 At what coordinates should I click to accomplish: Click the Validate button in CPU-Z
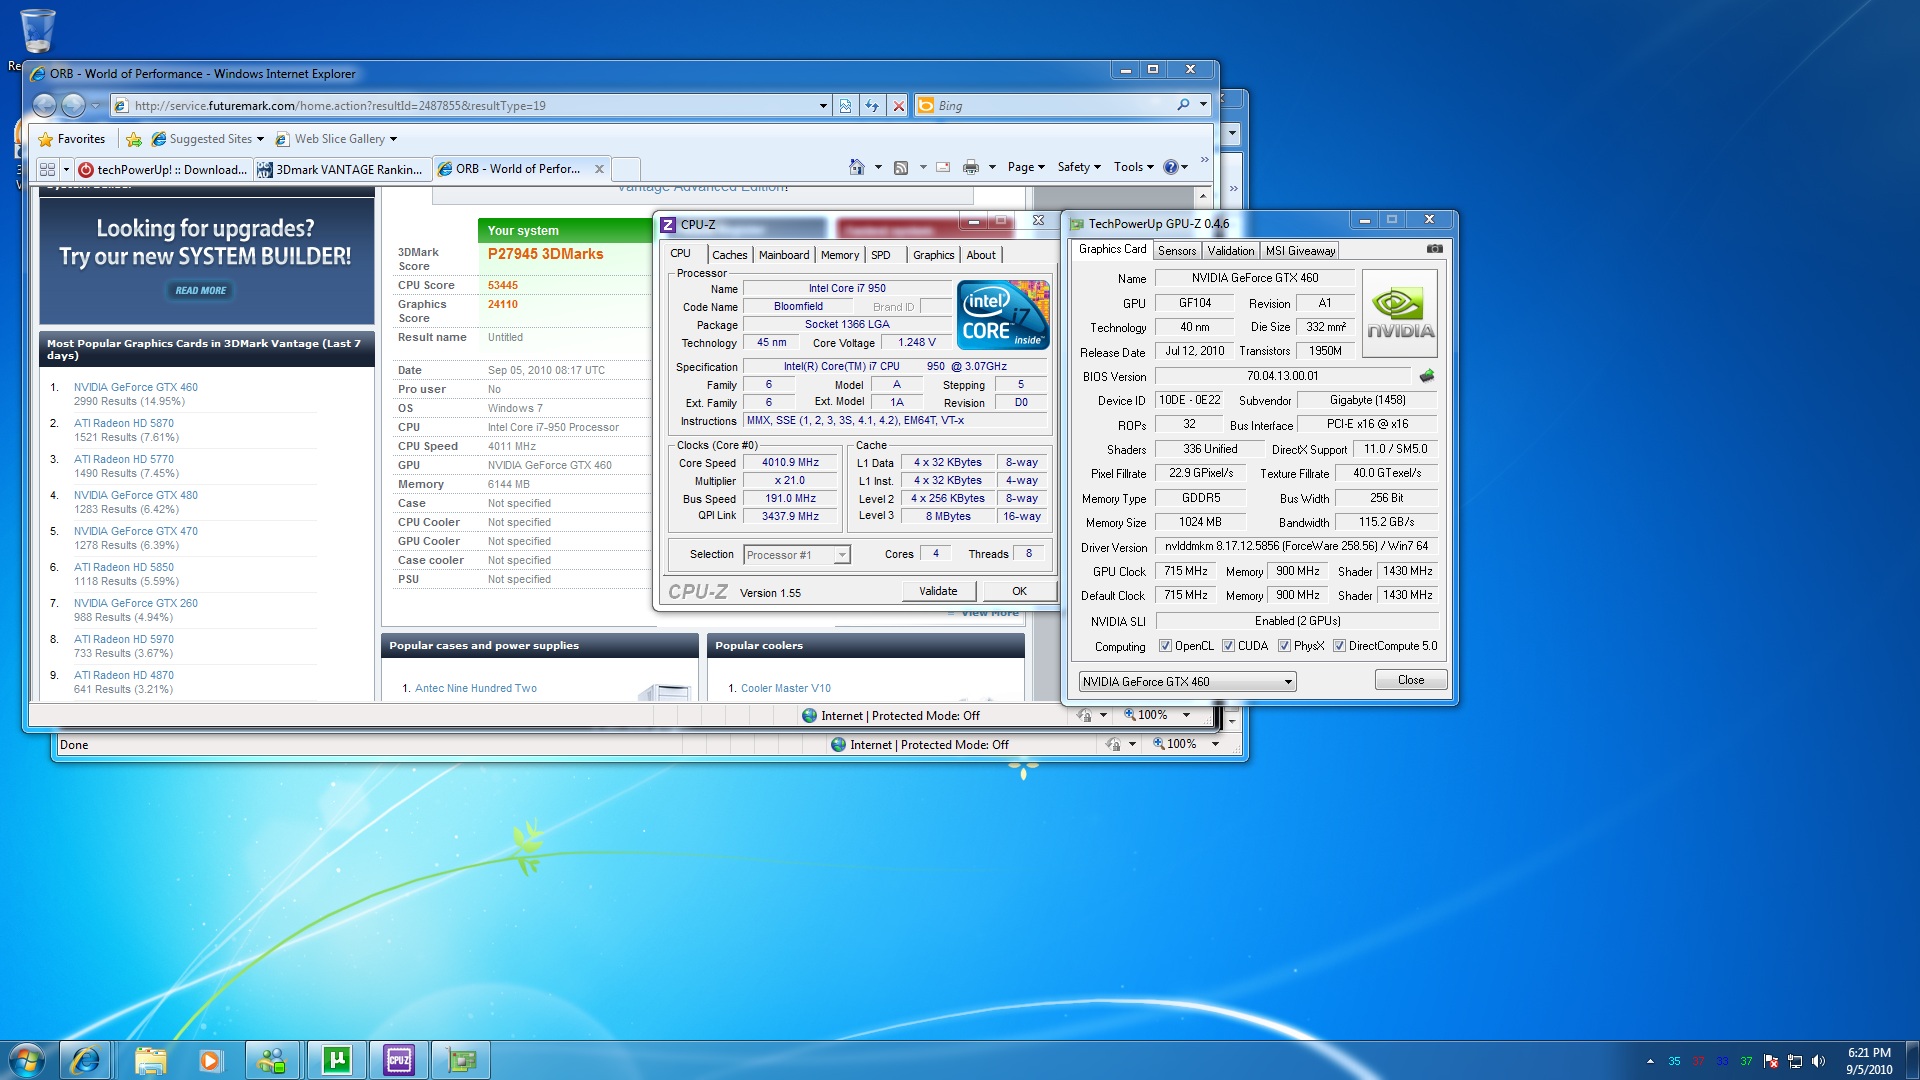point(937,591)
